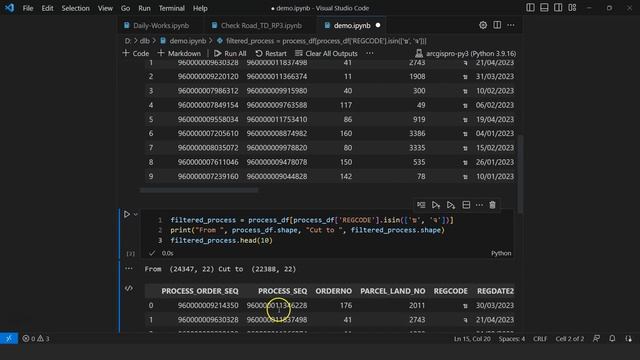Click demo.ipynb in breadcrumb path
The image size is (640, 360).
coord(183,41)
